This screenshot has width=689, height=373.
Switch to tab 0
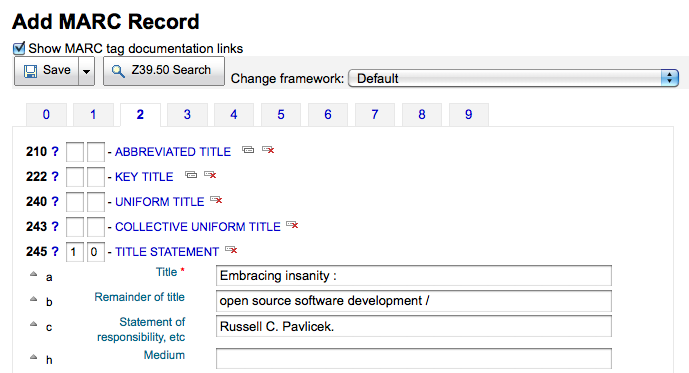pos(46,115)
